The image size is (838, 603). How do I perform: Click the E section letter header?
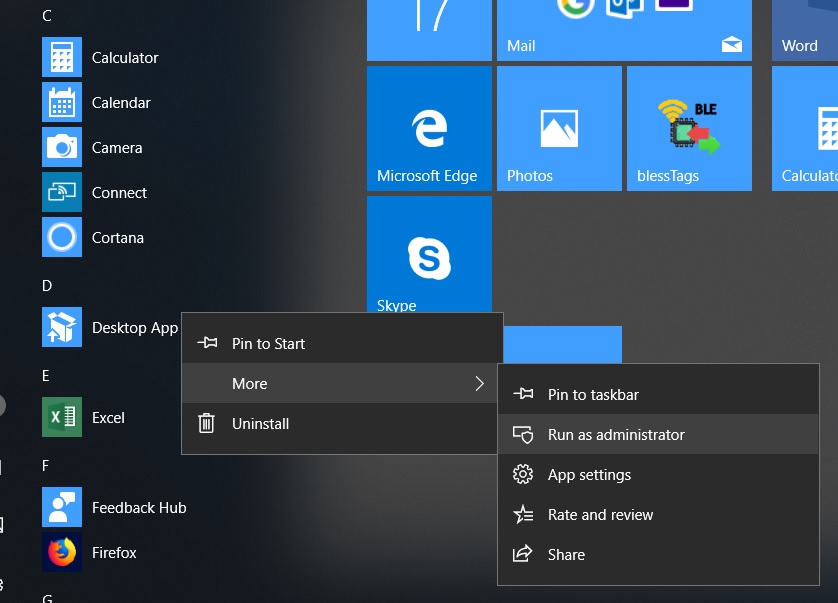point(46,376)
